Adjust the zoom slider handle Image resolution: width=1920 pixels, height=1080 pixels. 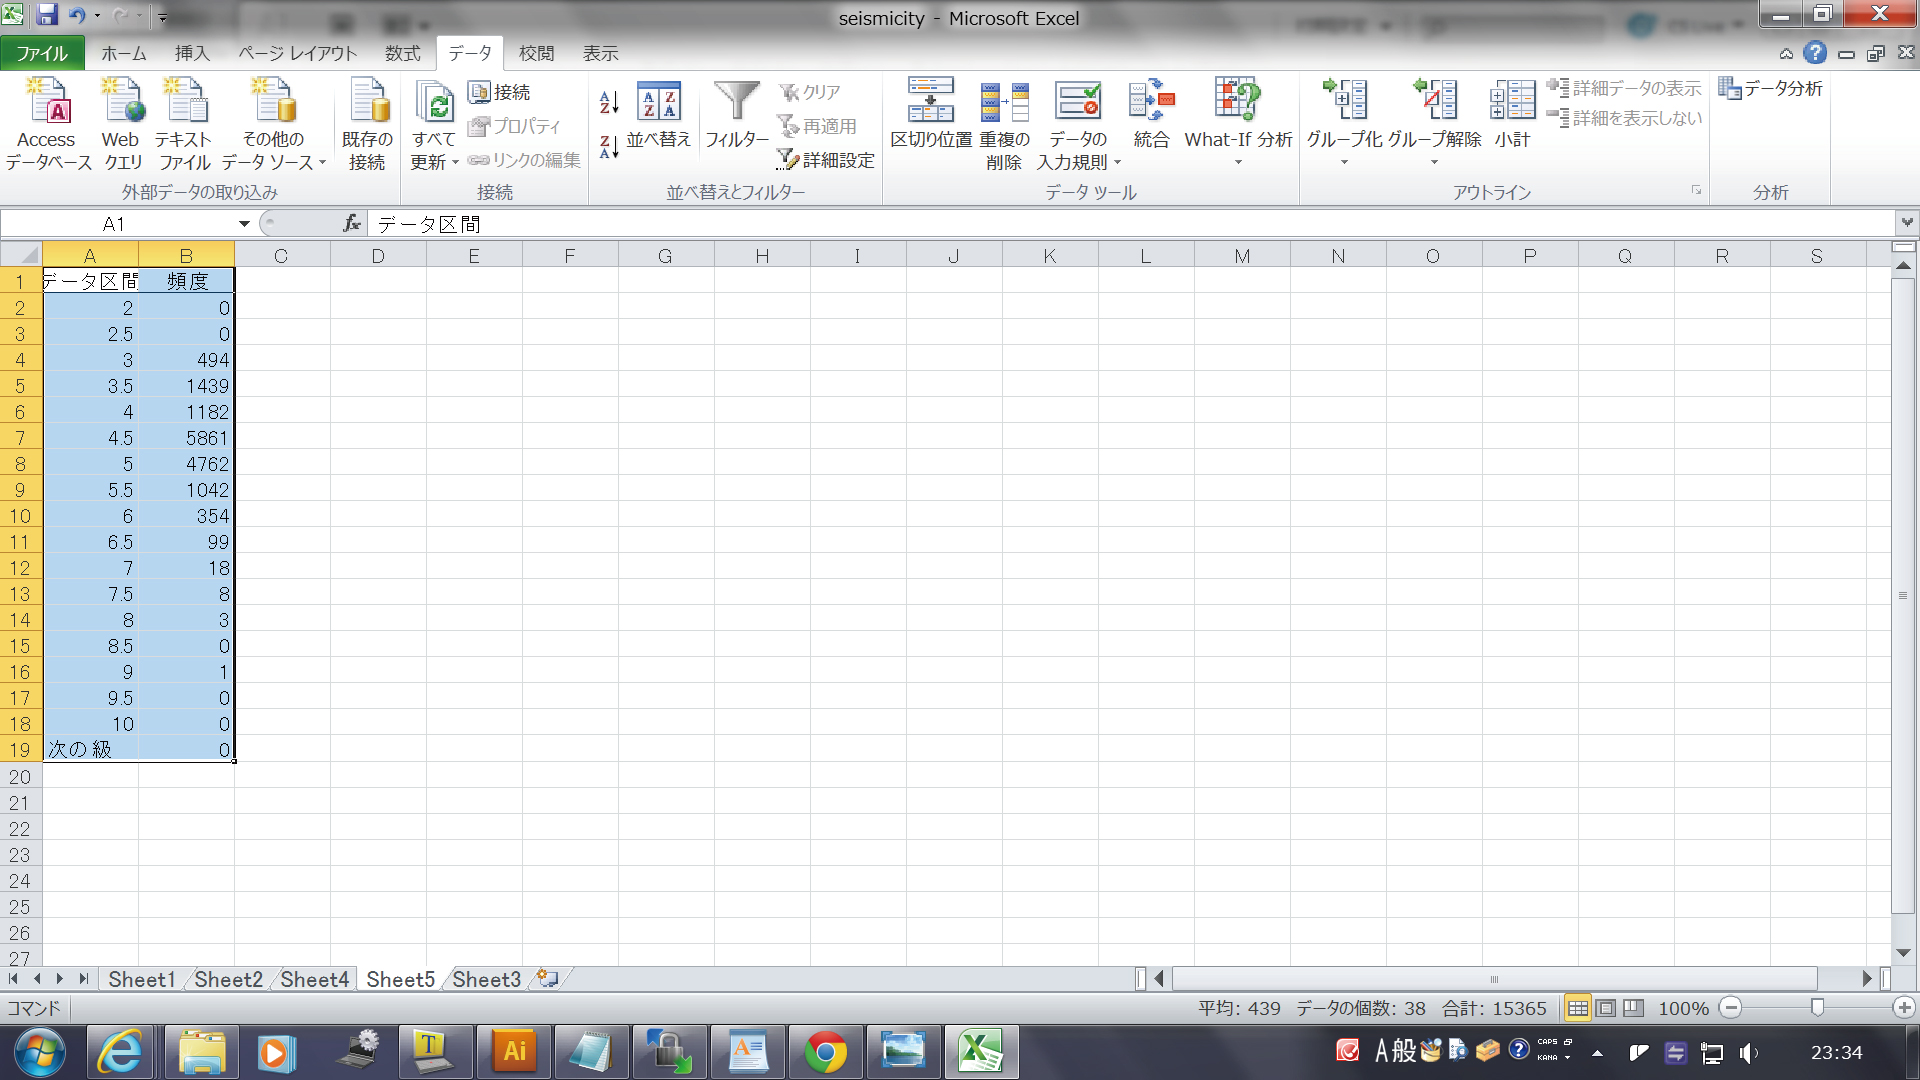point(1817,1008)
